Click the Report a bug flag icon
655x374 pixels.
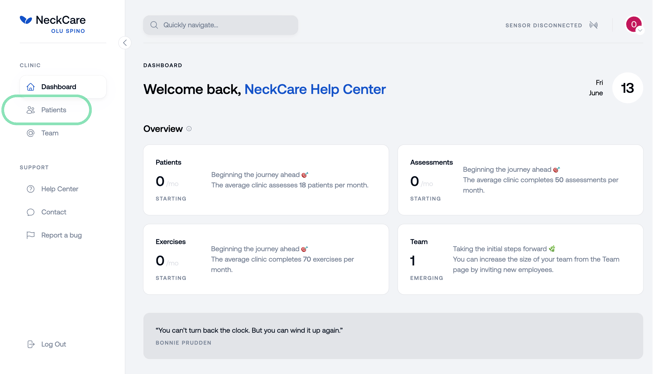point(30,235)
